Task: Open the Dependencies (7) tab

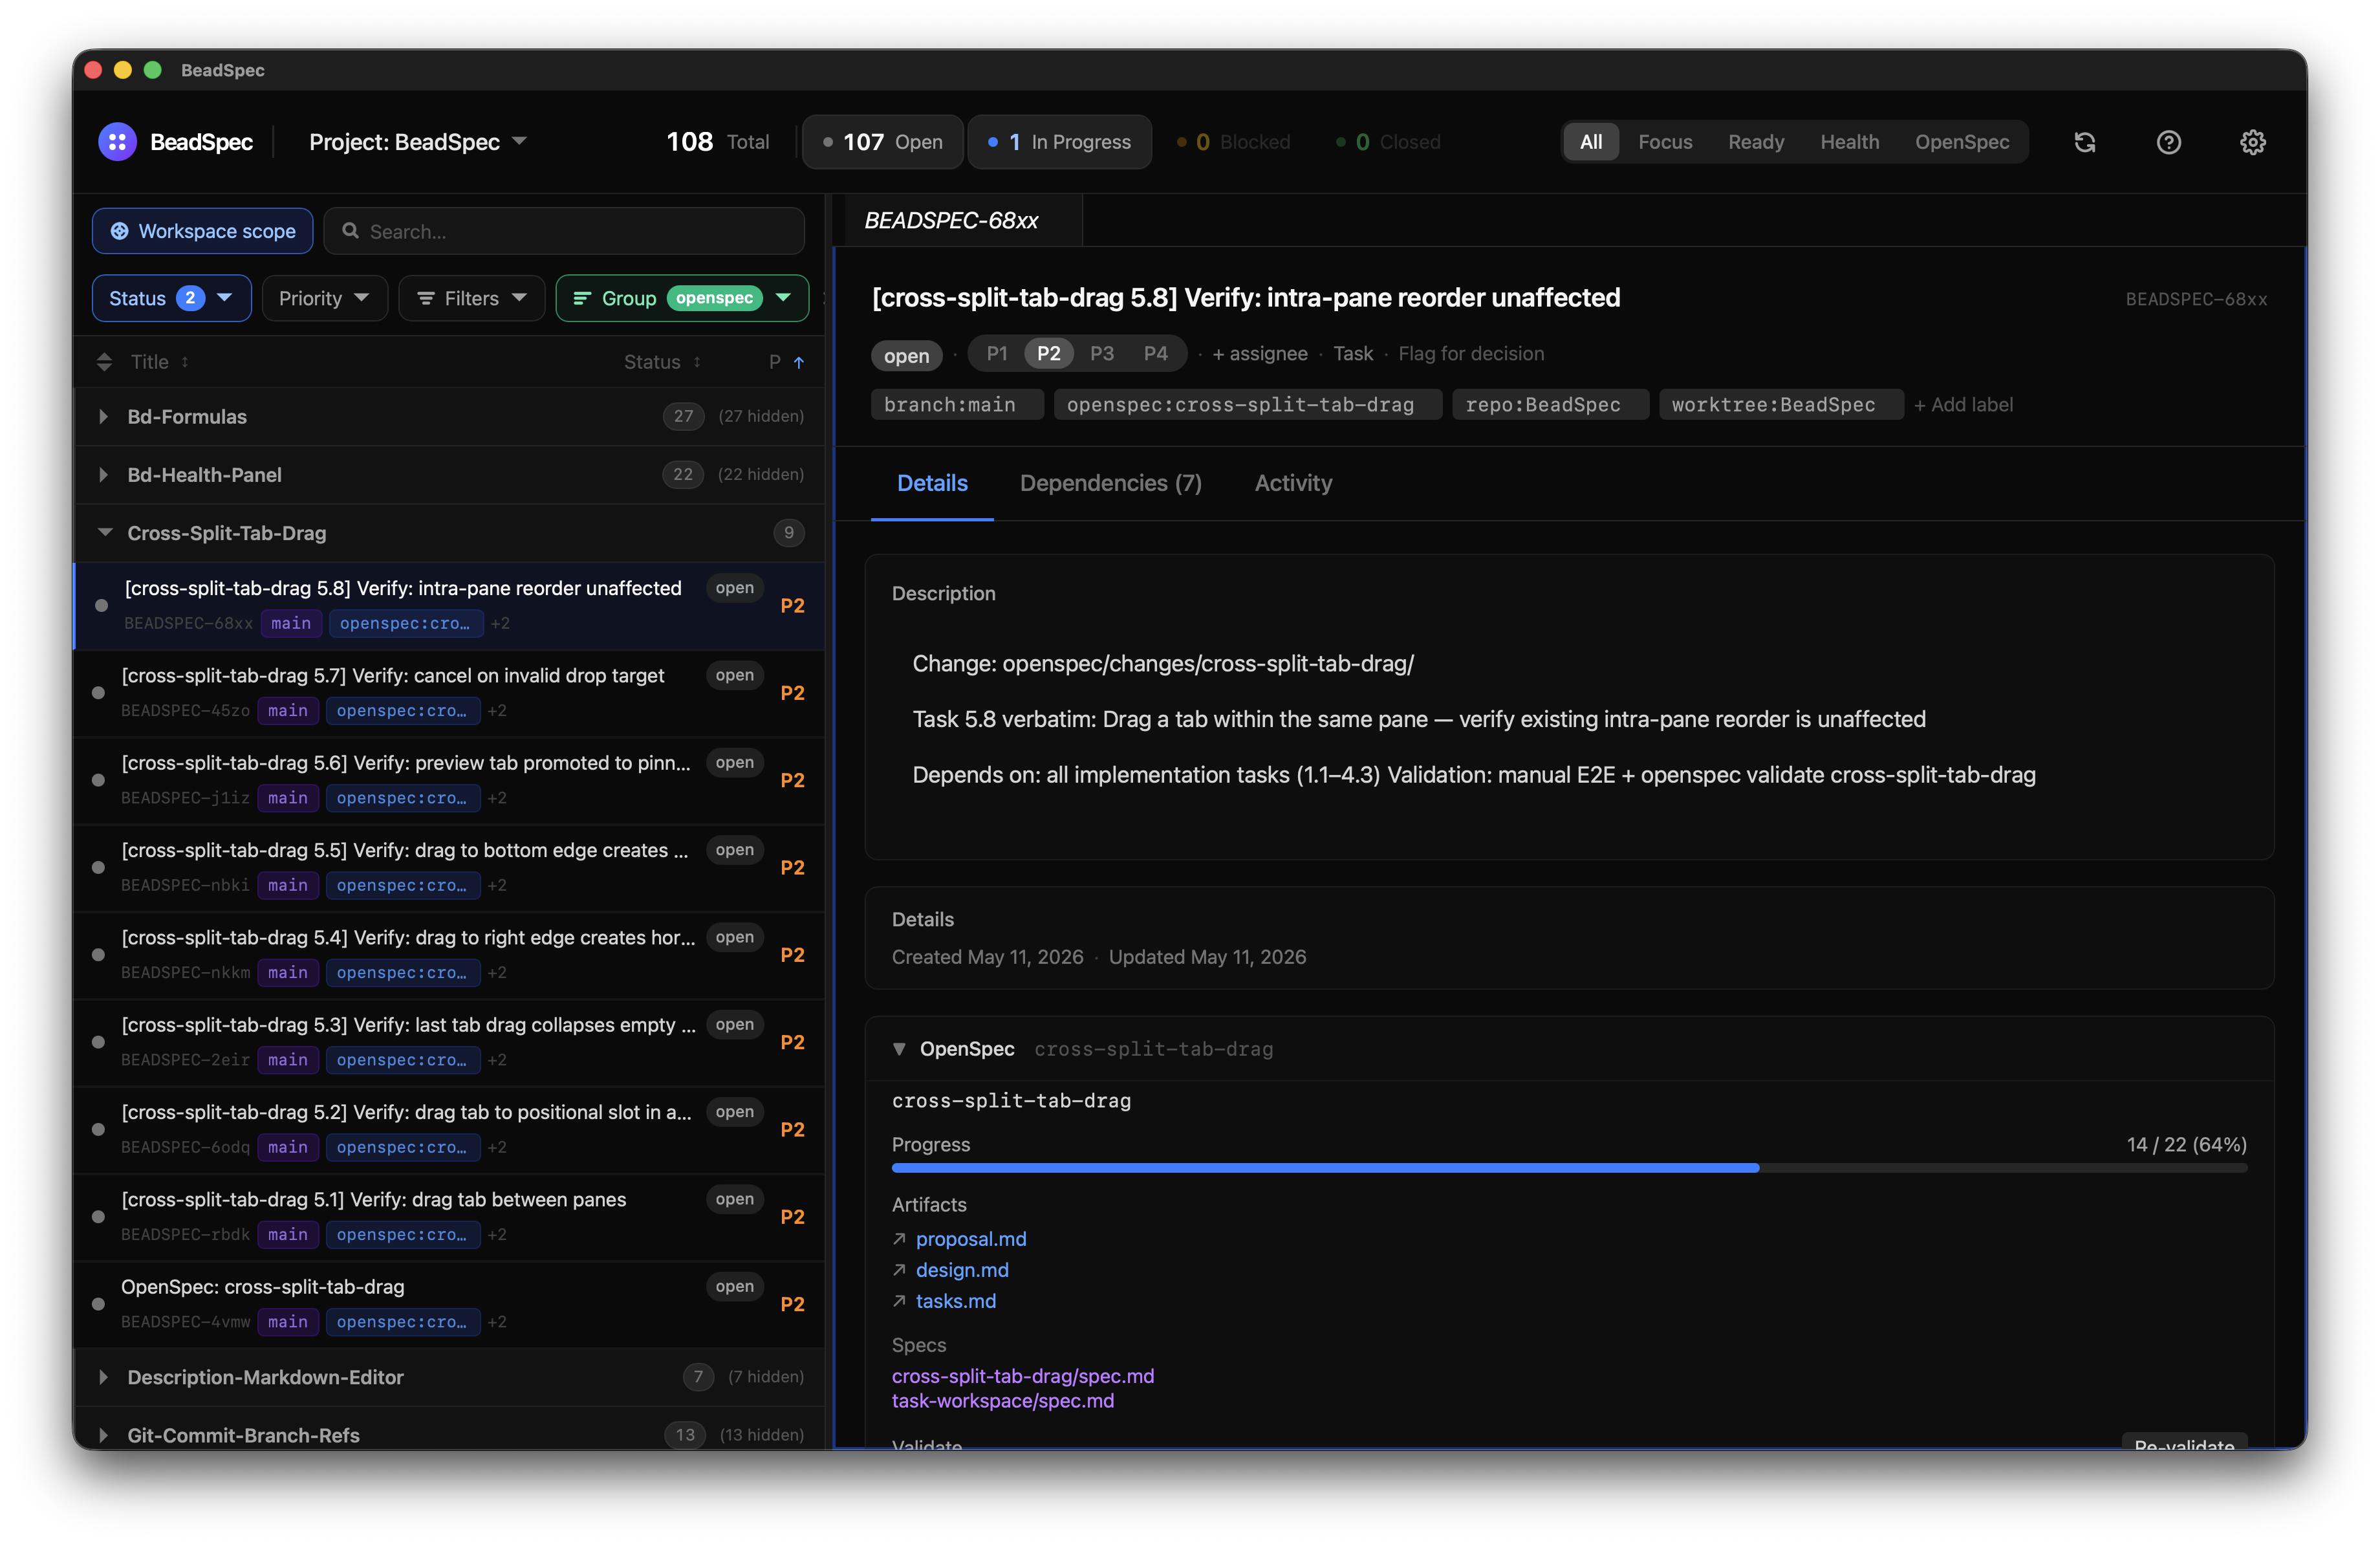Action: coord(1111,483)
